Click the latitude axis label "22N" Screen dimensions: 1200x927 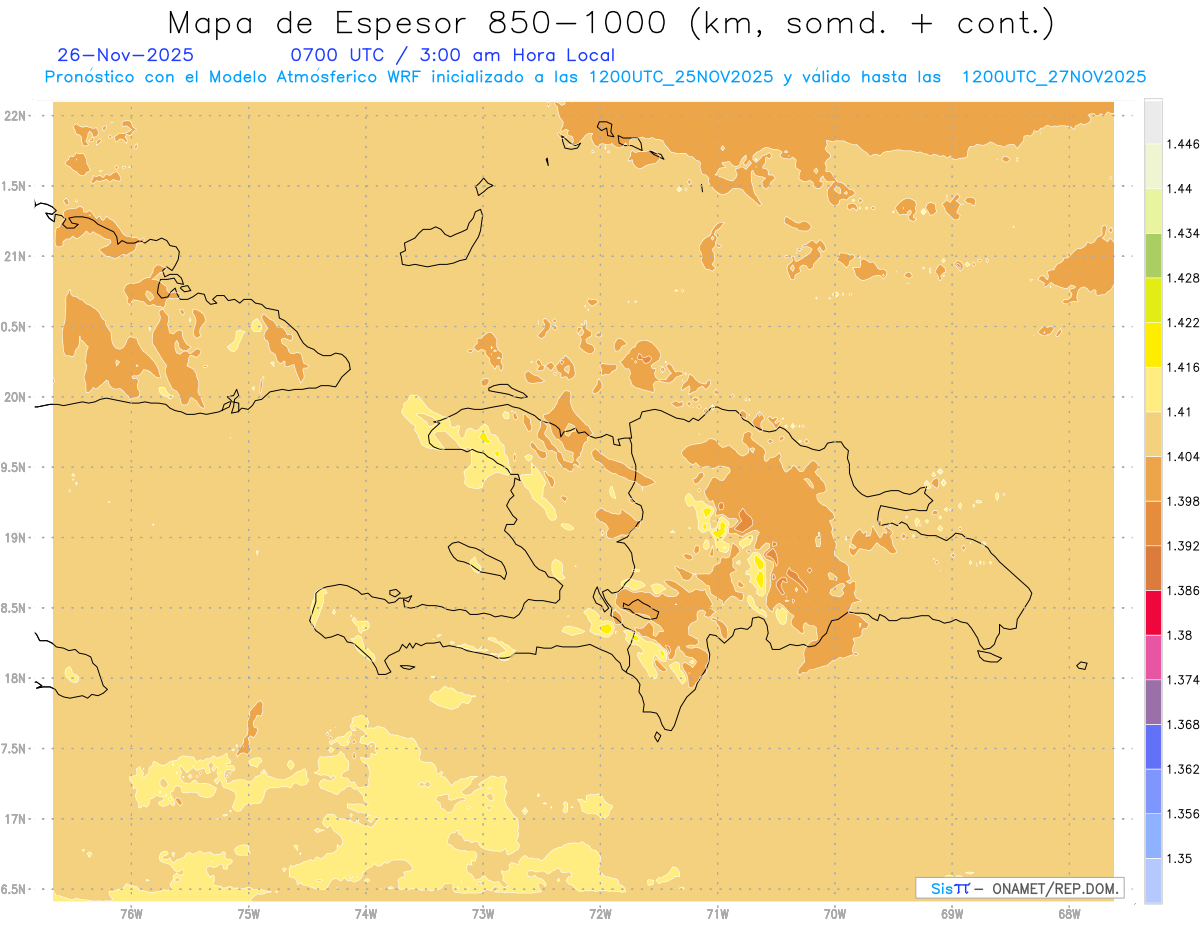click(x=15, y=116)
